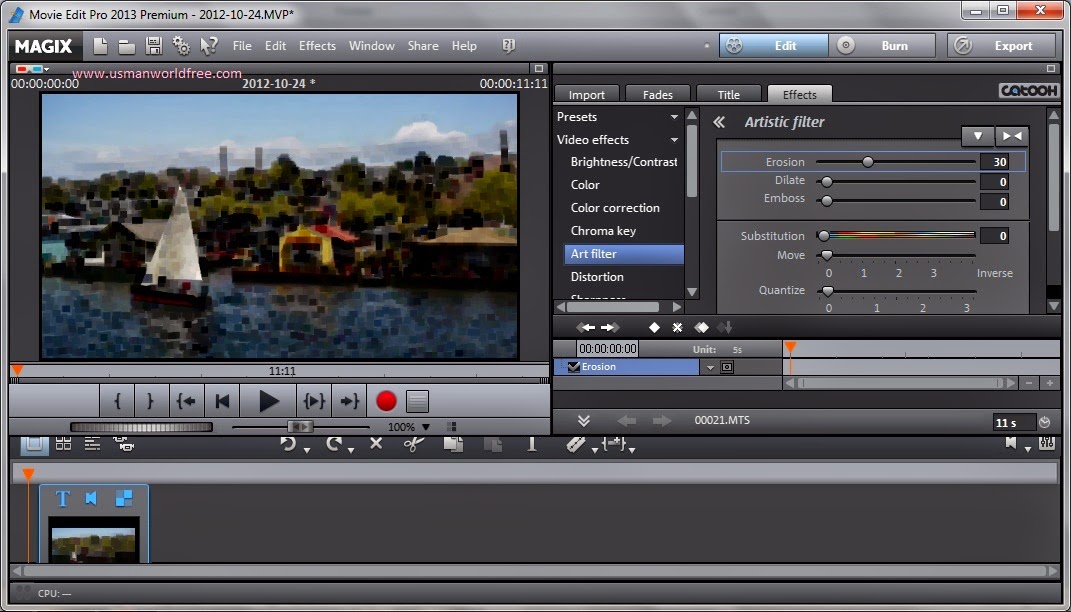Image resolution: width=1071 pixels, height=612 pixels.
Task: Toggle the clip title T icon
Action: [x=62, y=499]
